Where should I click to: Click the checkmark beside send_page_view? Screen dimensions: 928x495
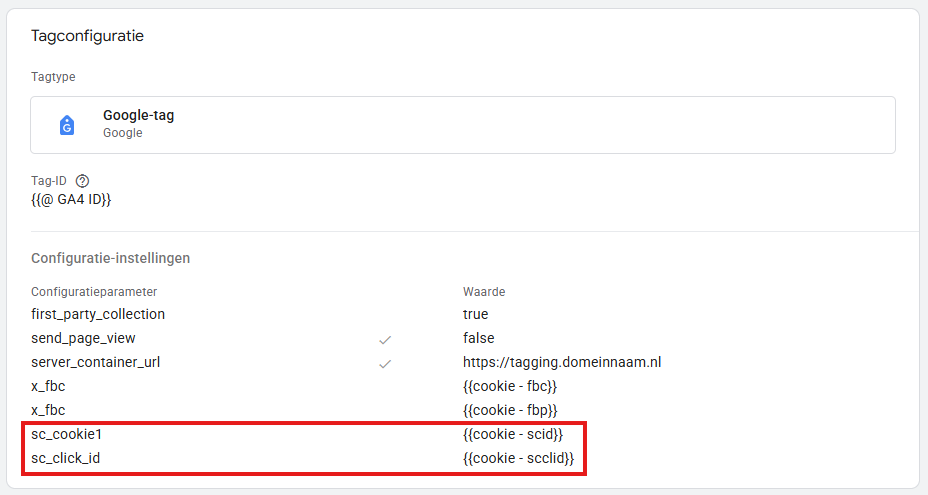click(x=385, y=339)
